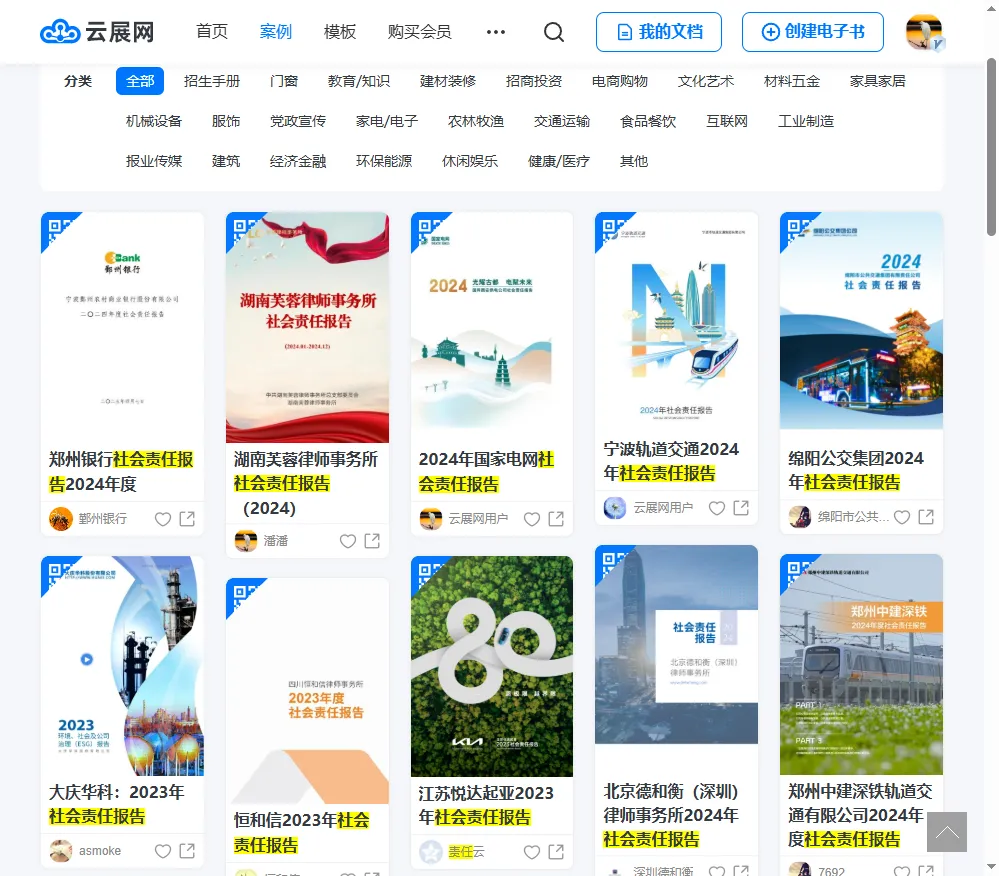The image size is (999, 876).
Task: Like the 2024年国家电网 report
Action: click(x=532, y=519)
